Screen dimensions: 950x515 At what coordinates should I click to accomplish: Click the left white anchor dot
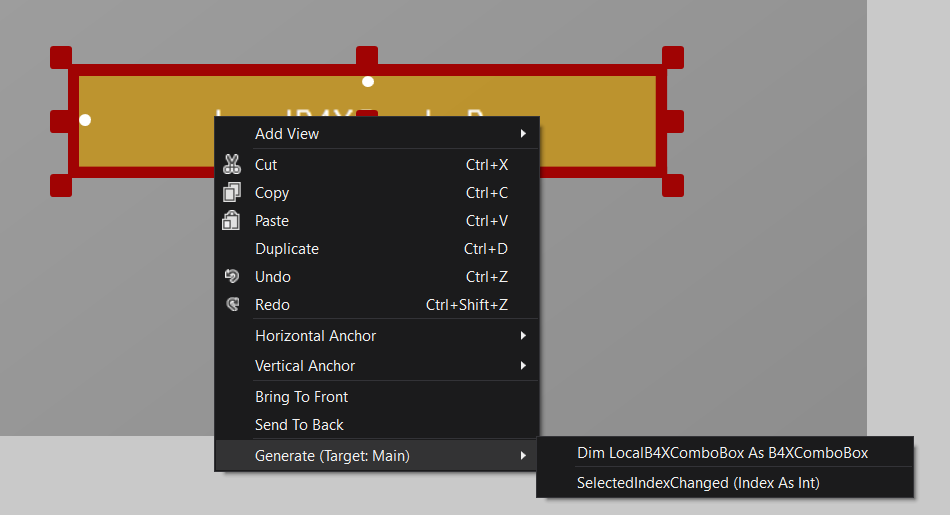click(x=85, y=120)
